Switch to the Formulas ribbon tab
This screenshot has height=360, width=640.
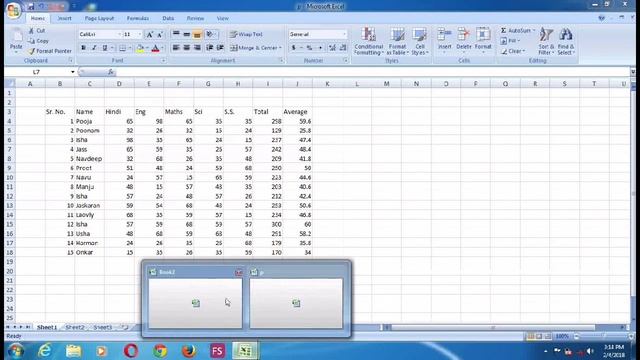click(x=138, y=18)
